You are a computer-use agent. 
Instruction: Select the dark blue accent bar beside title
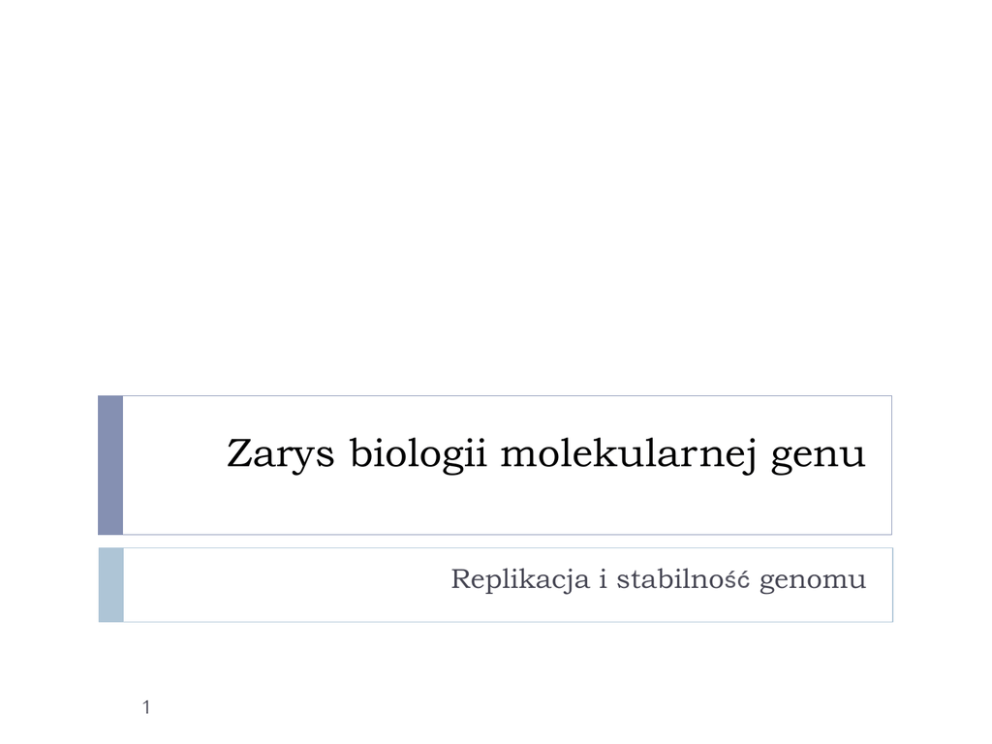[110, 465]
